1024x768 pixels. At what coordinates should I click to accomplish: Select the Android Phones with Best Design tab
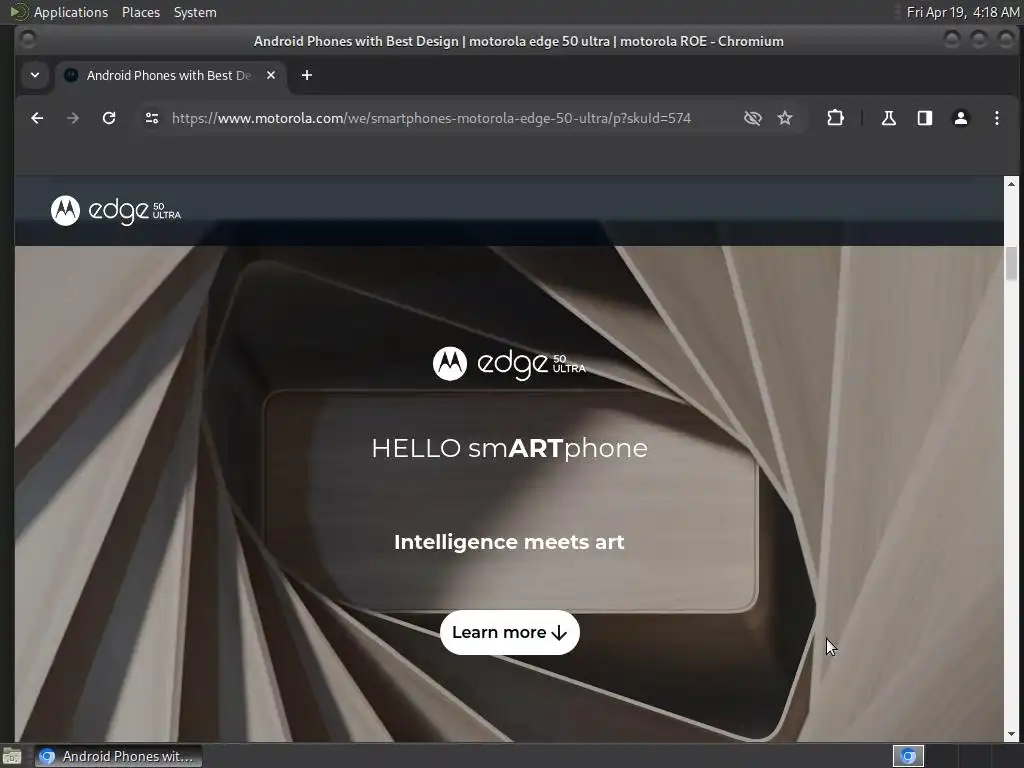[x=168, y=75]
